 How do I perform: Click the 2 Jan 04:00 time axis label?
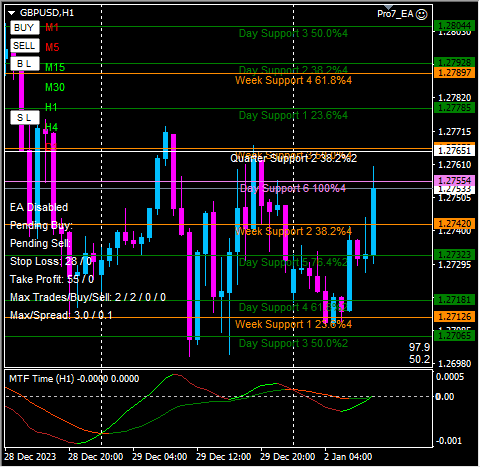348,457
